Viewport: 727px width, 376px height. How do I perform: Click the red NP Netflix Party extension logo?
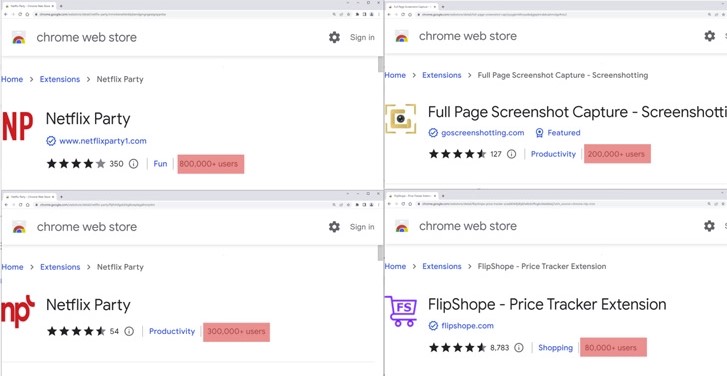tap(17, 126)
